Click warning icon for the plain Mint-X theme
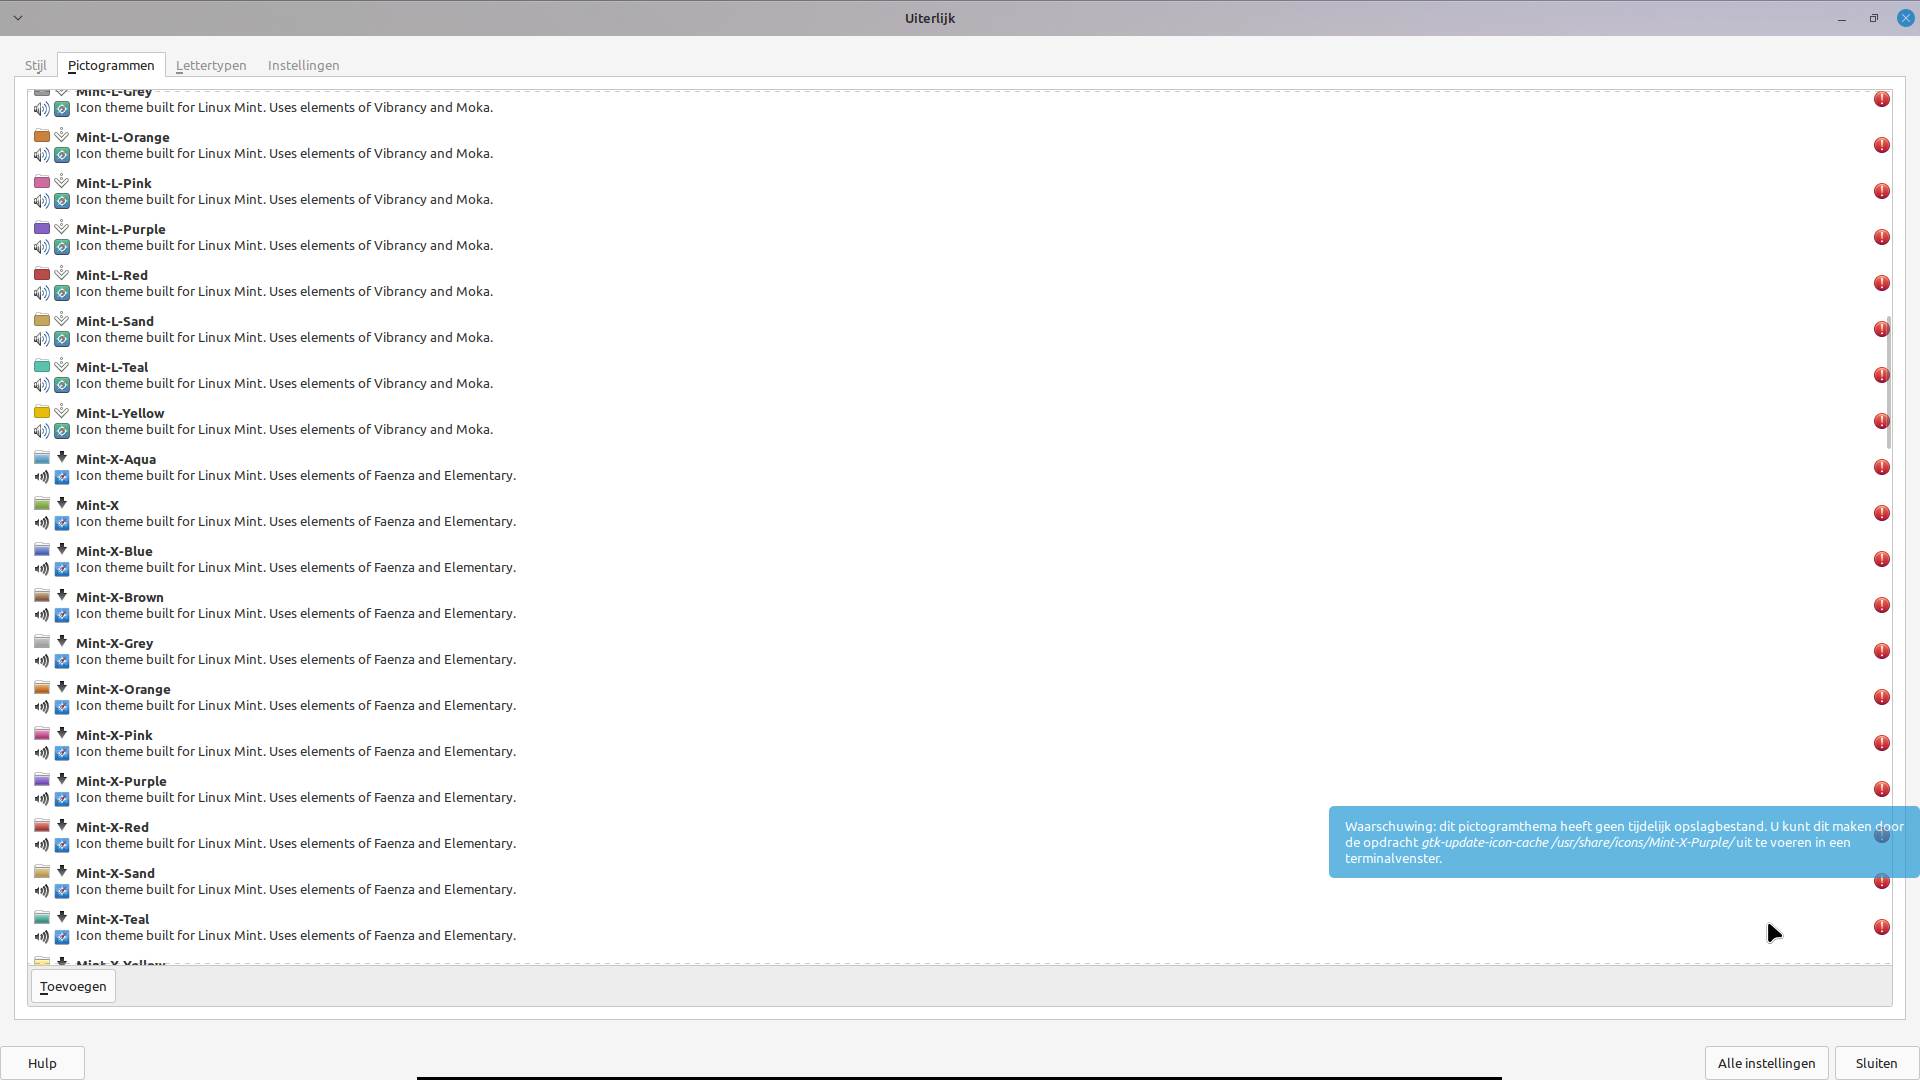1920x1080 pixels. (1882, 513)
